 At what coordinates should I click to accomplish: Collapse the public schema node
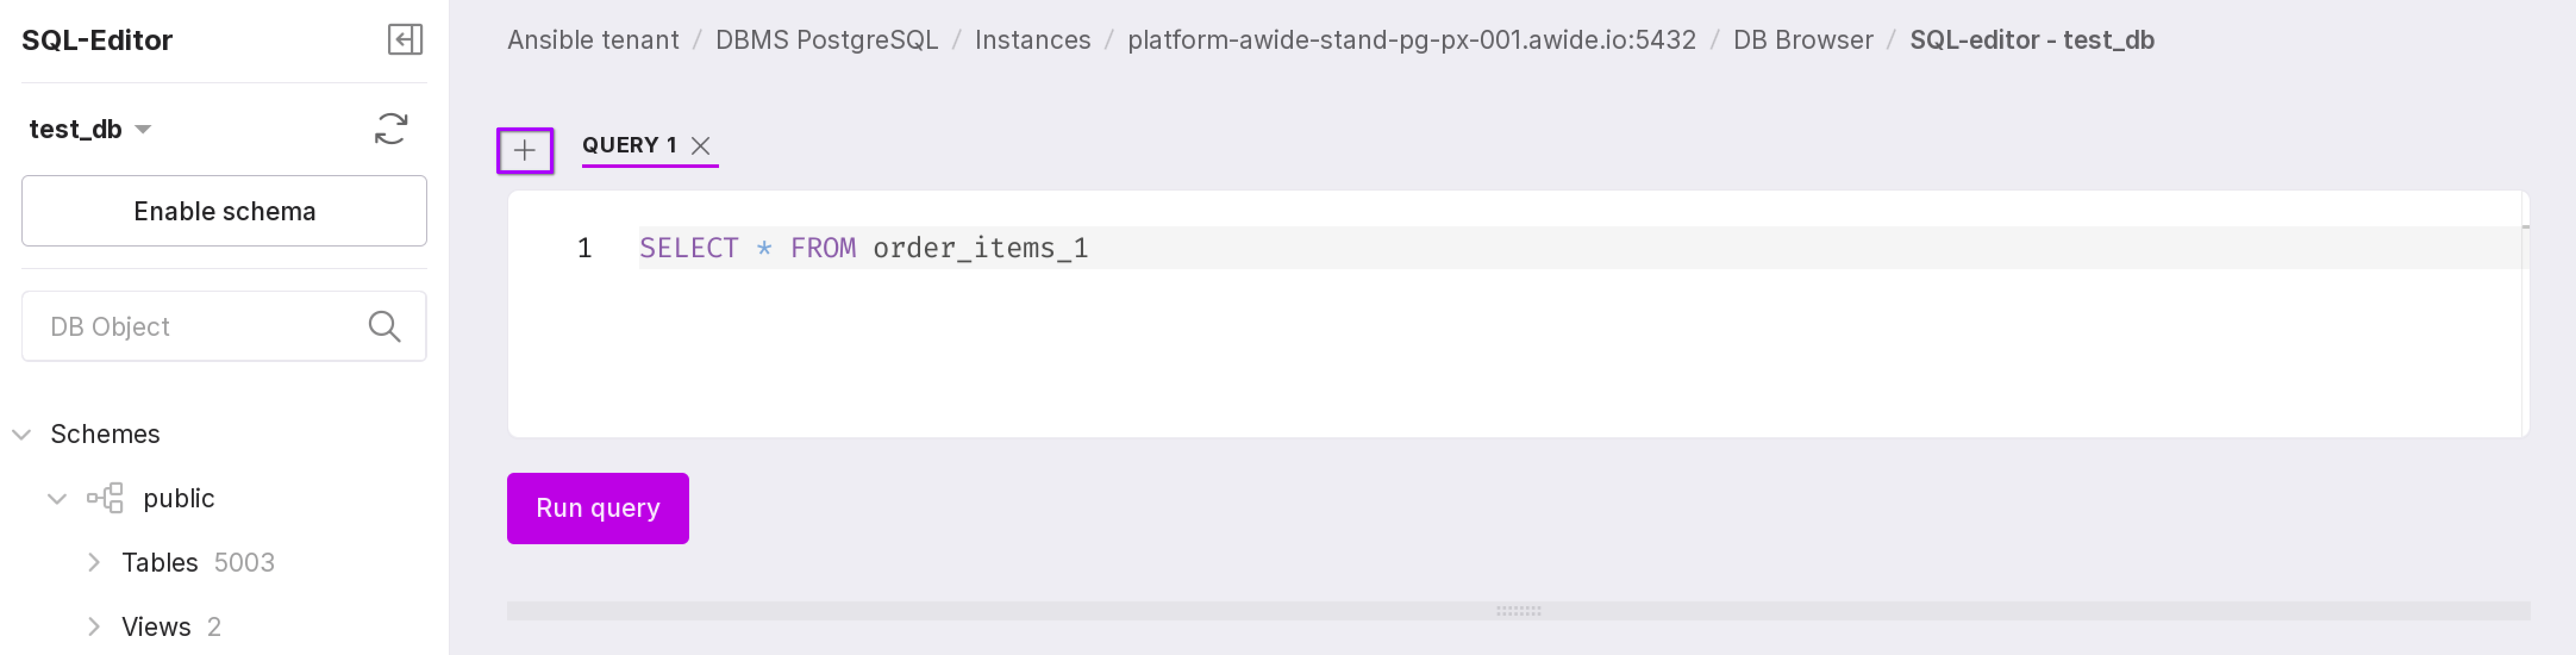57,498
